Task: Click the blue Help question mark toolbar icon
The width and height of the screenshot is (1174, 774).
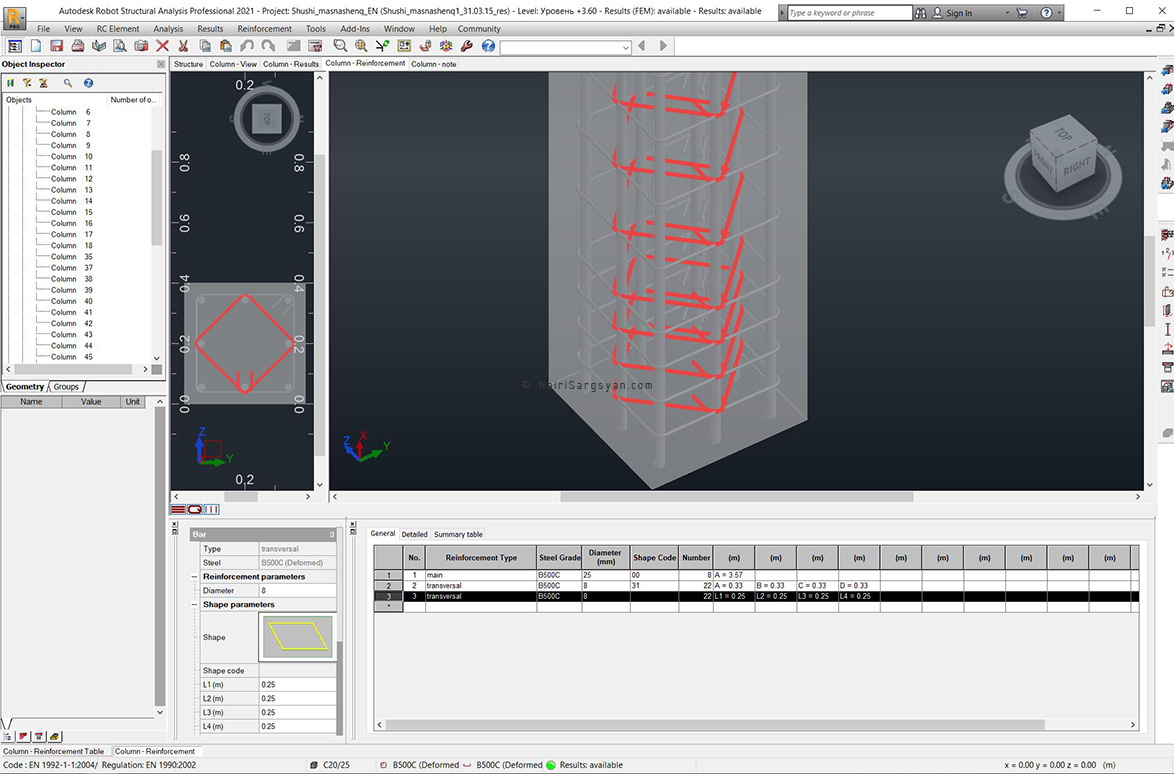Action: [x=488, y=46]
